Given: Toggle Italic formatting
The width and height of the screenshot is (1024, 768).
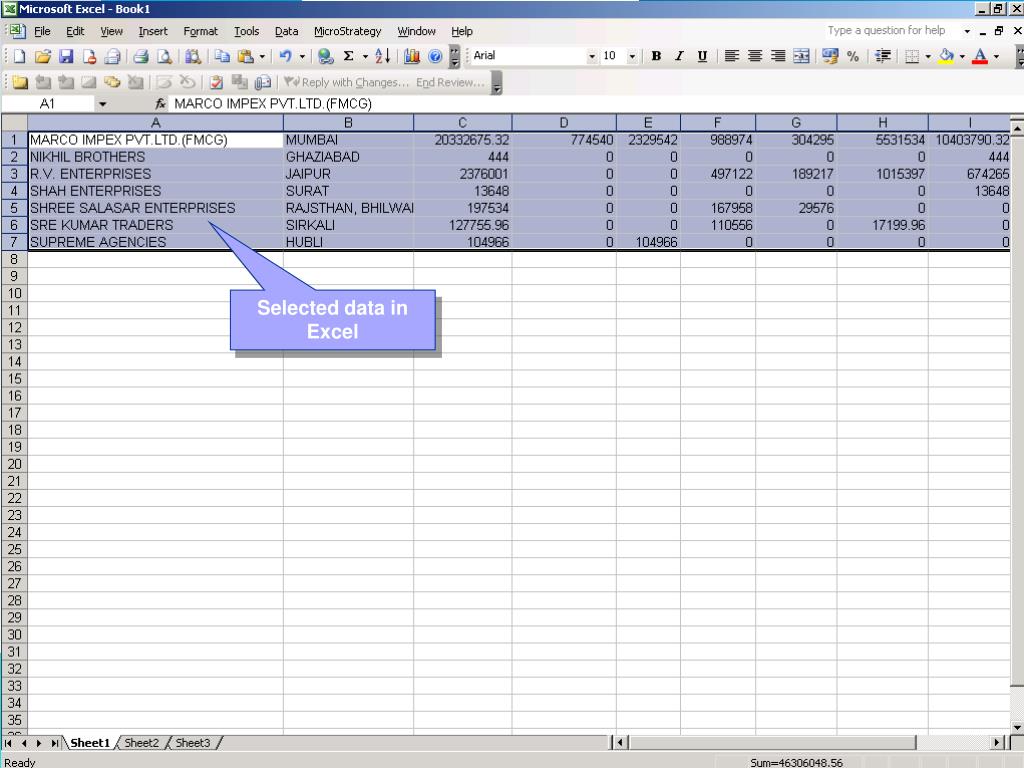Looking at the screenshot, I should [x=679, y=56].
